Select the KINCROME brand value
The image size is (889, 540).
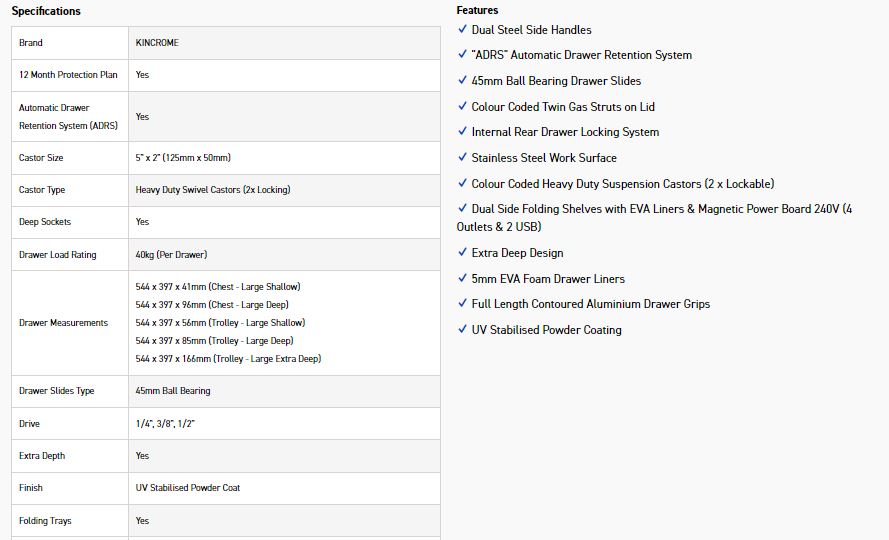click(x=159, y=43)
